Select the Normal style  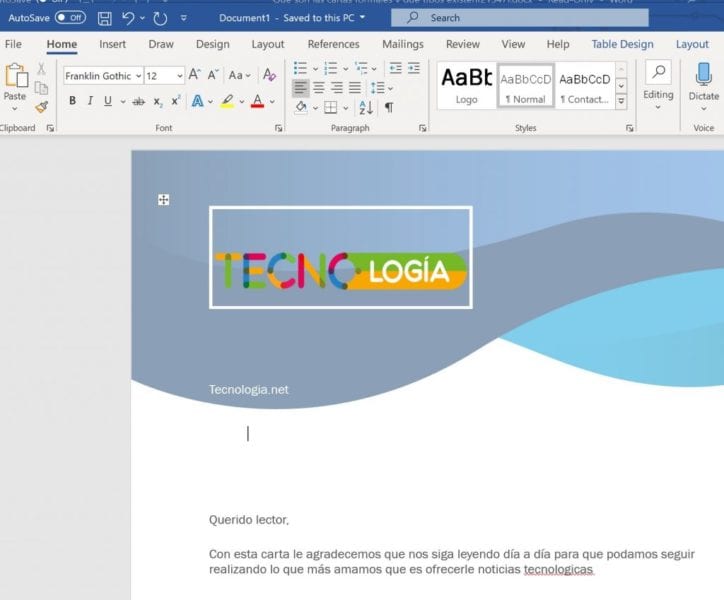click(526, 86)
